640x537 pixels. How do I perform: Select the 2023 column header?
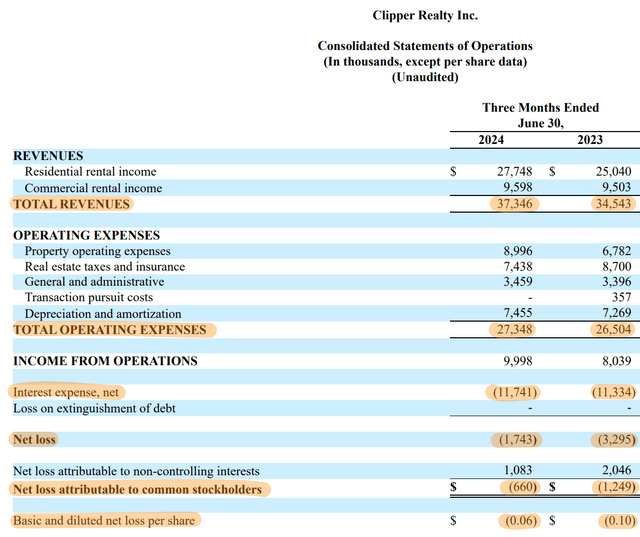pyautogui.click(x=590, y=140)
